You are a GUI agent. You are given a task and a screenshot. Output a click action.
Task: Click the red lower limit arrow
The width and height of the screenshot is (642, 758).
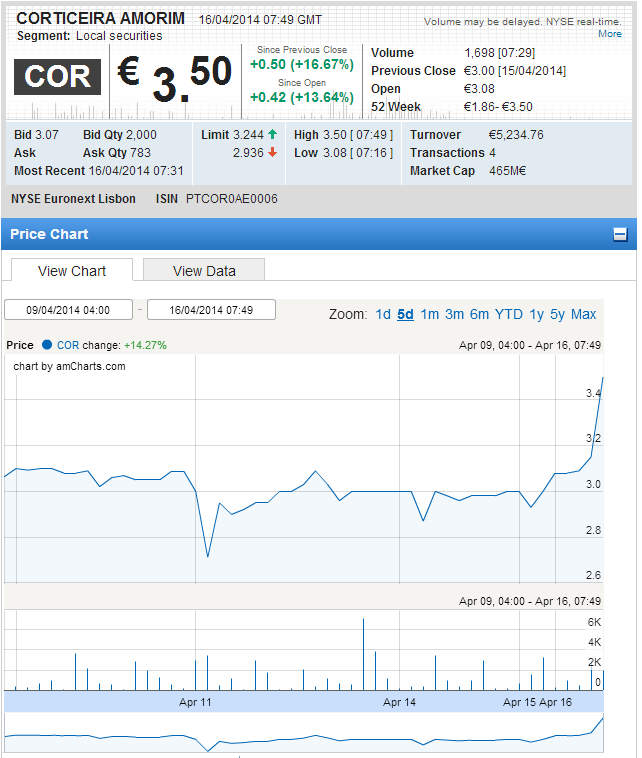click(x=273, y=152)
